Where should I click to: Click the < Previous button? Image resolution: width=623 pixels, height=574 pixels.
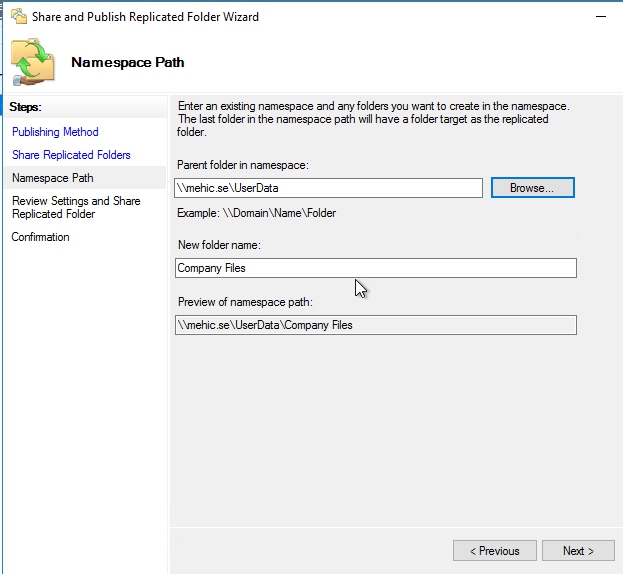493,551
